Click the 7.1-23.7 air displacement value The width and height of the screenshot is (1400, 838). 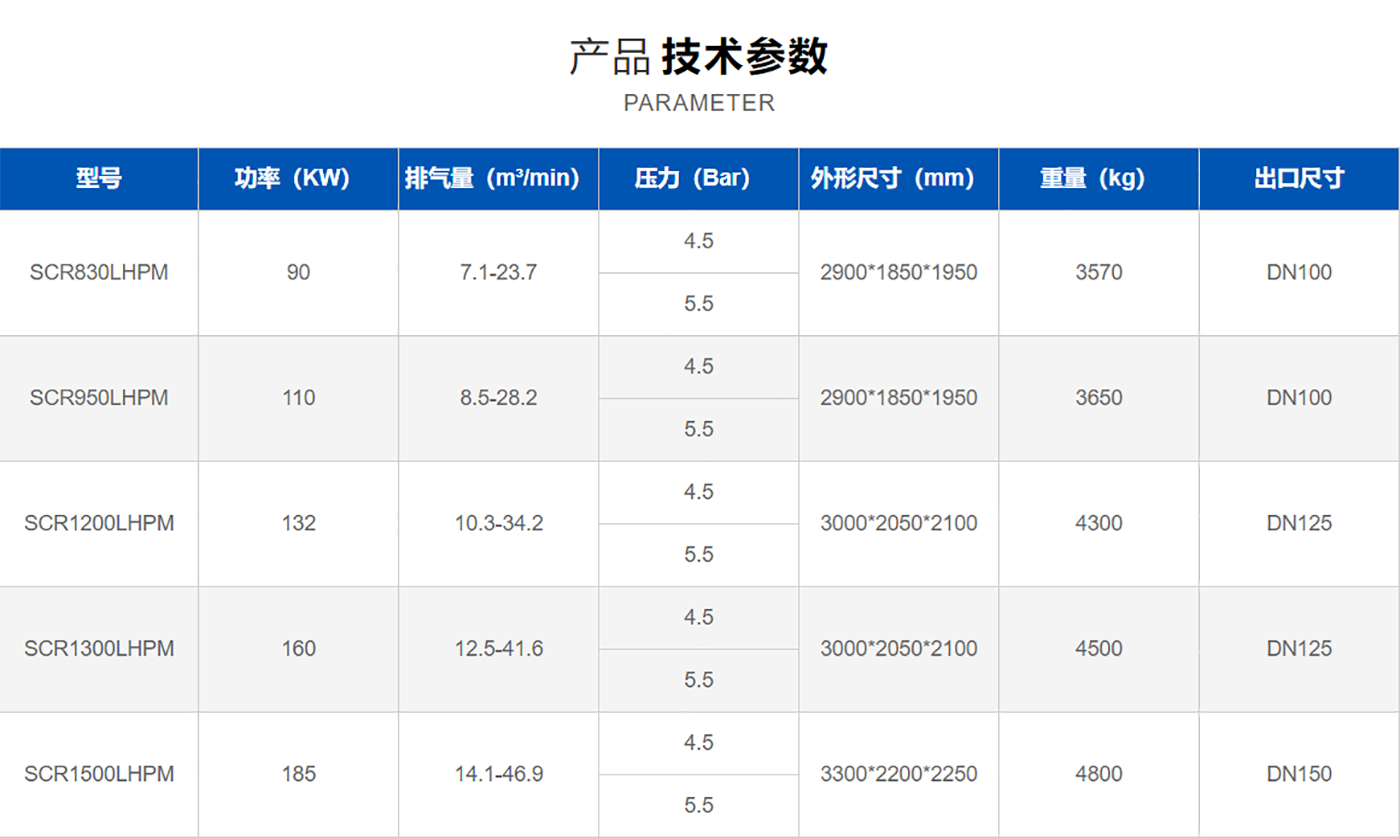[498, 272]
